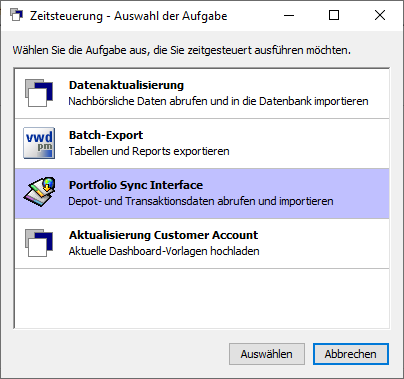Image resolution: width=404 pixels, height=379 pixels.
Task: Select the Datenaktualisierung task title
Action: [126, 85]
